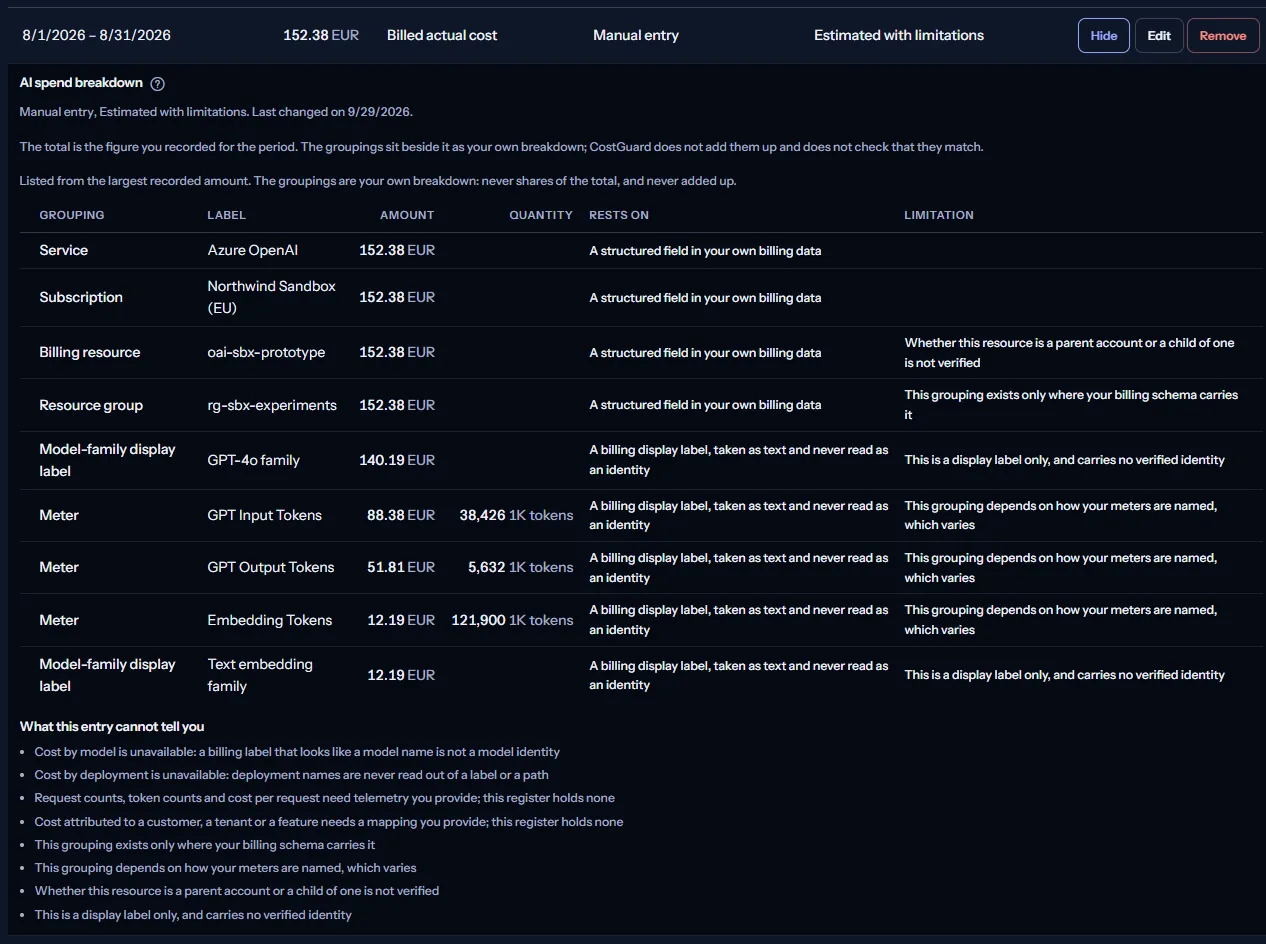This screenshot has width=1266, height=944.
Task: Select the 'GPT Input Tokens' meter label
Action: pos(265,515)
